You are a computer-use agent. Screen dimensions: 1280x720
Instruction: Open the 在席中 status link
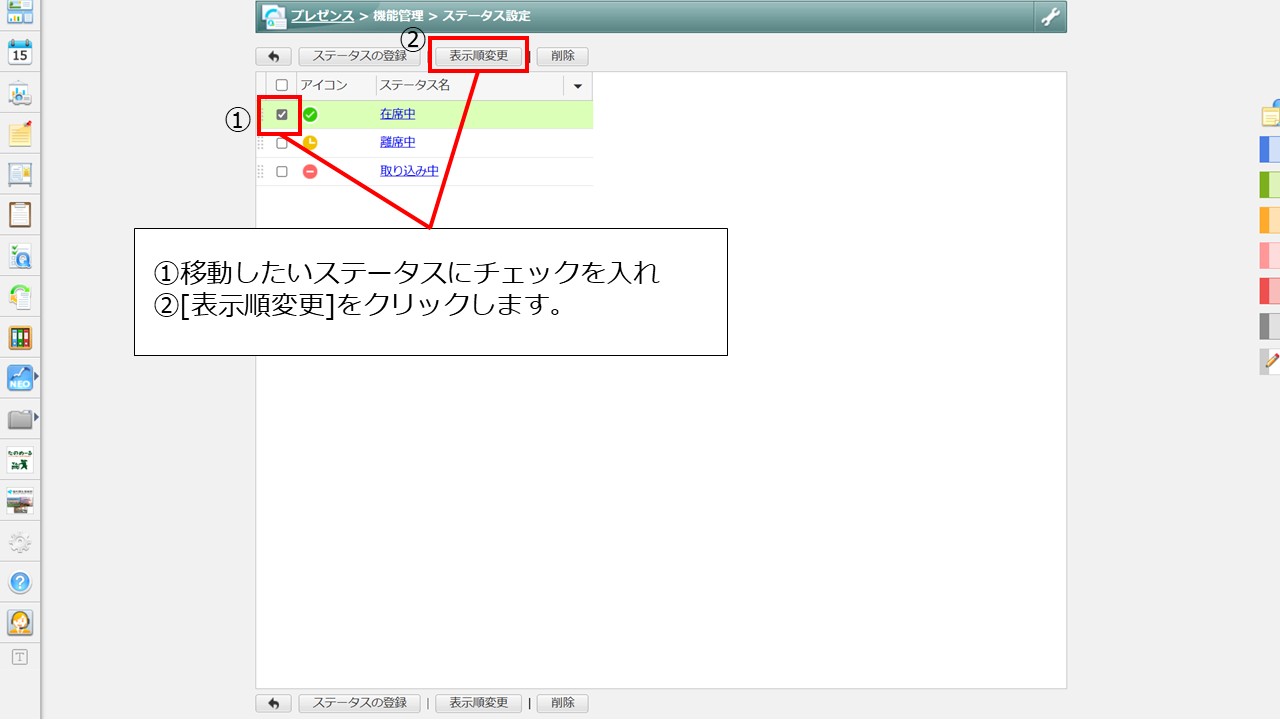397,114
